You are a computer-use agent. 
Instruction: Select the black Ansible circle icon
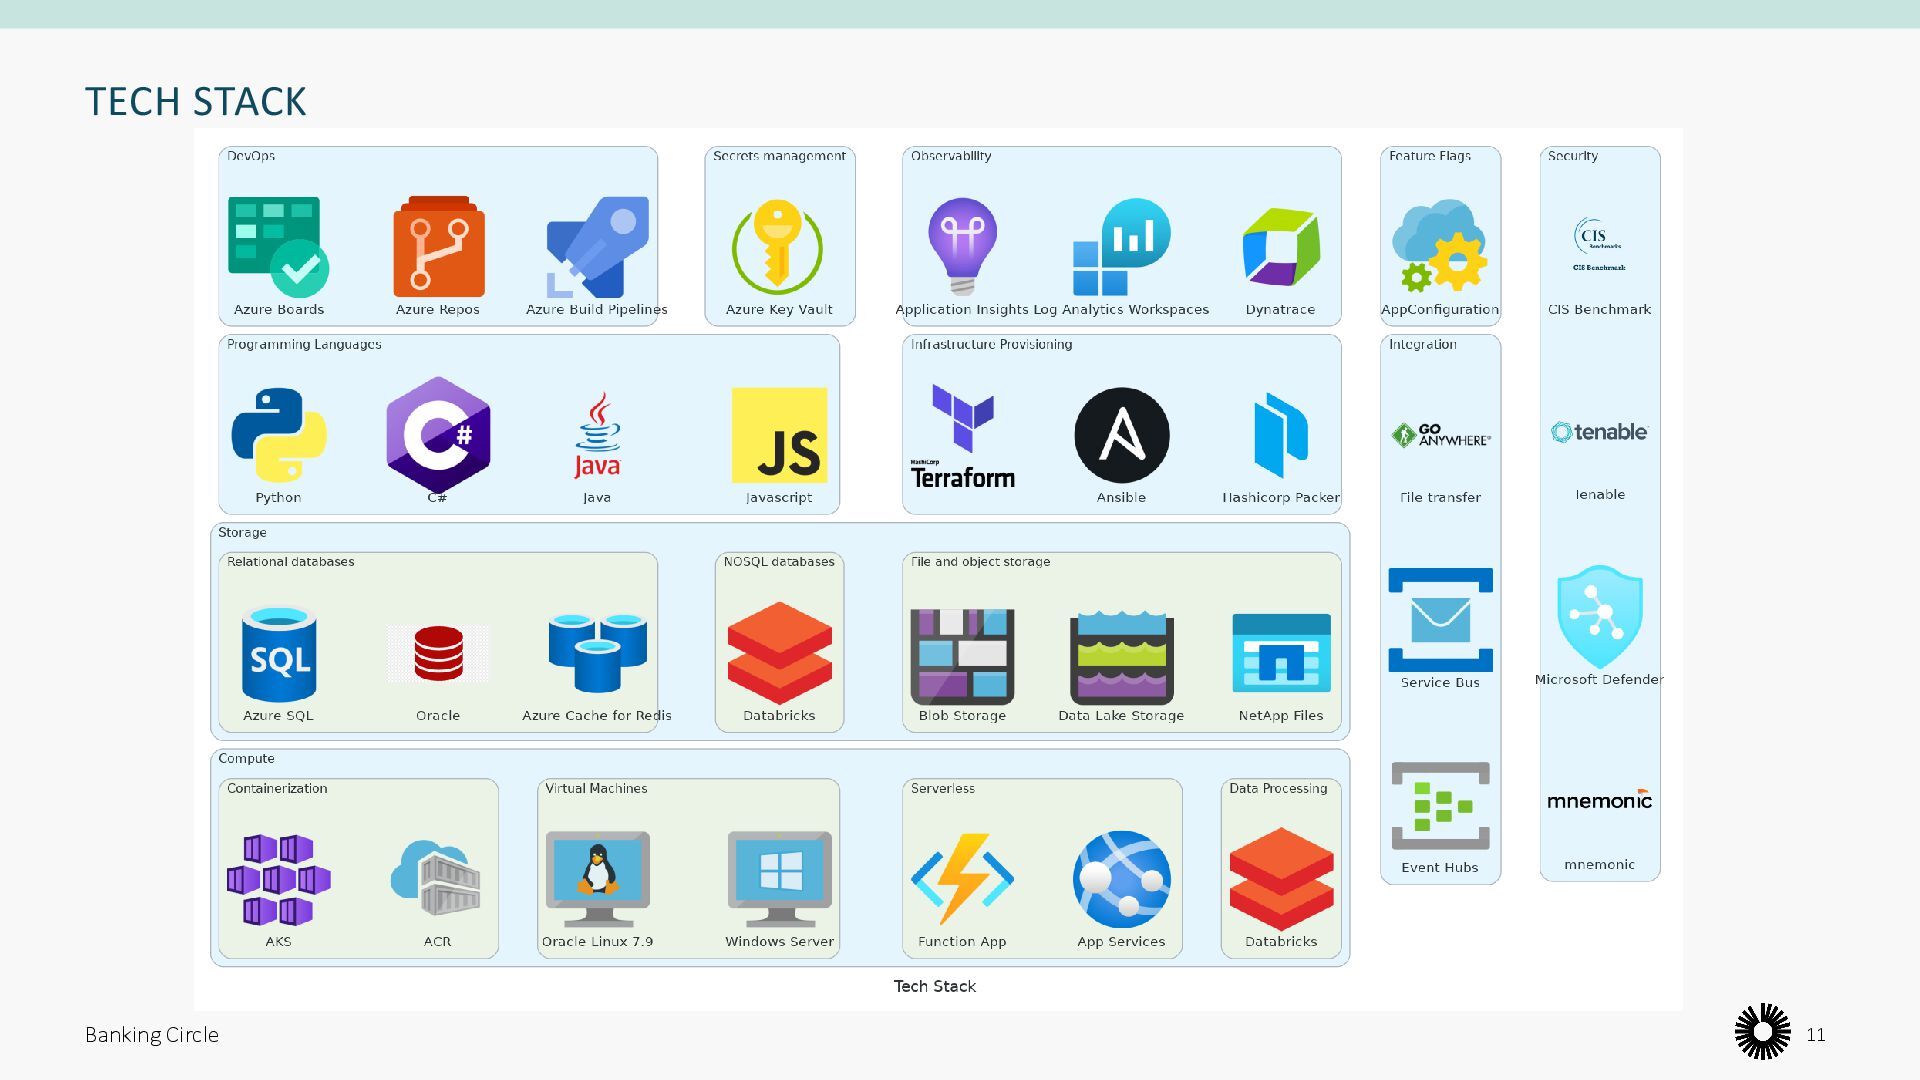1121,435
